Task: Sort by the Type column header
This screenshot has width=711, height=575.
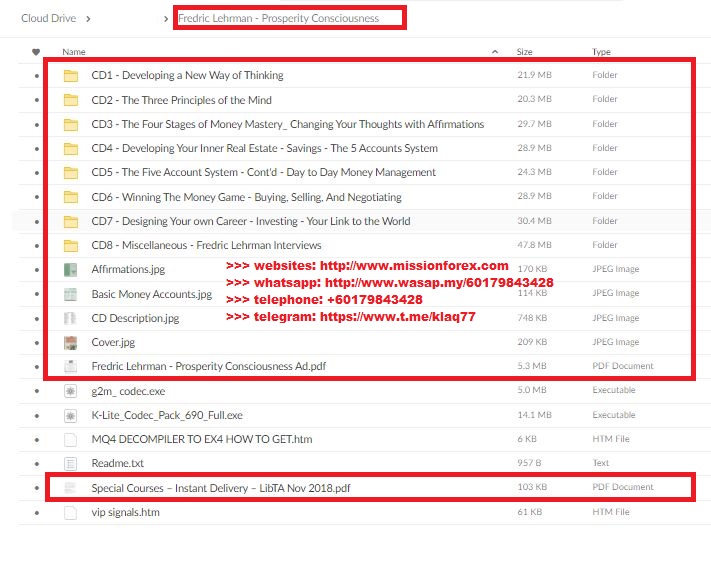Action: click(601, 52)
